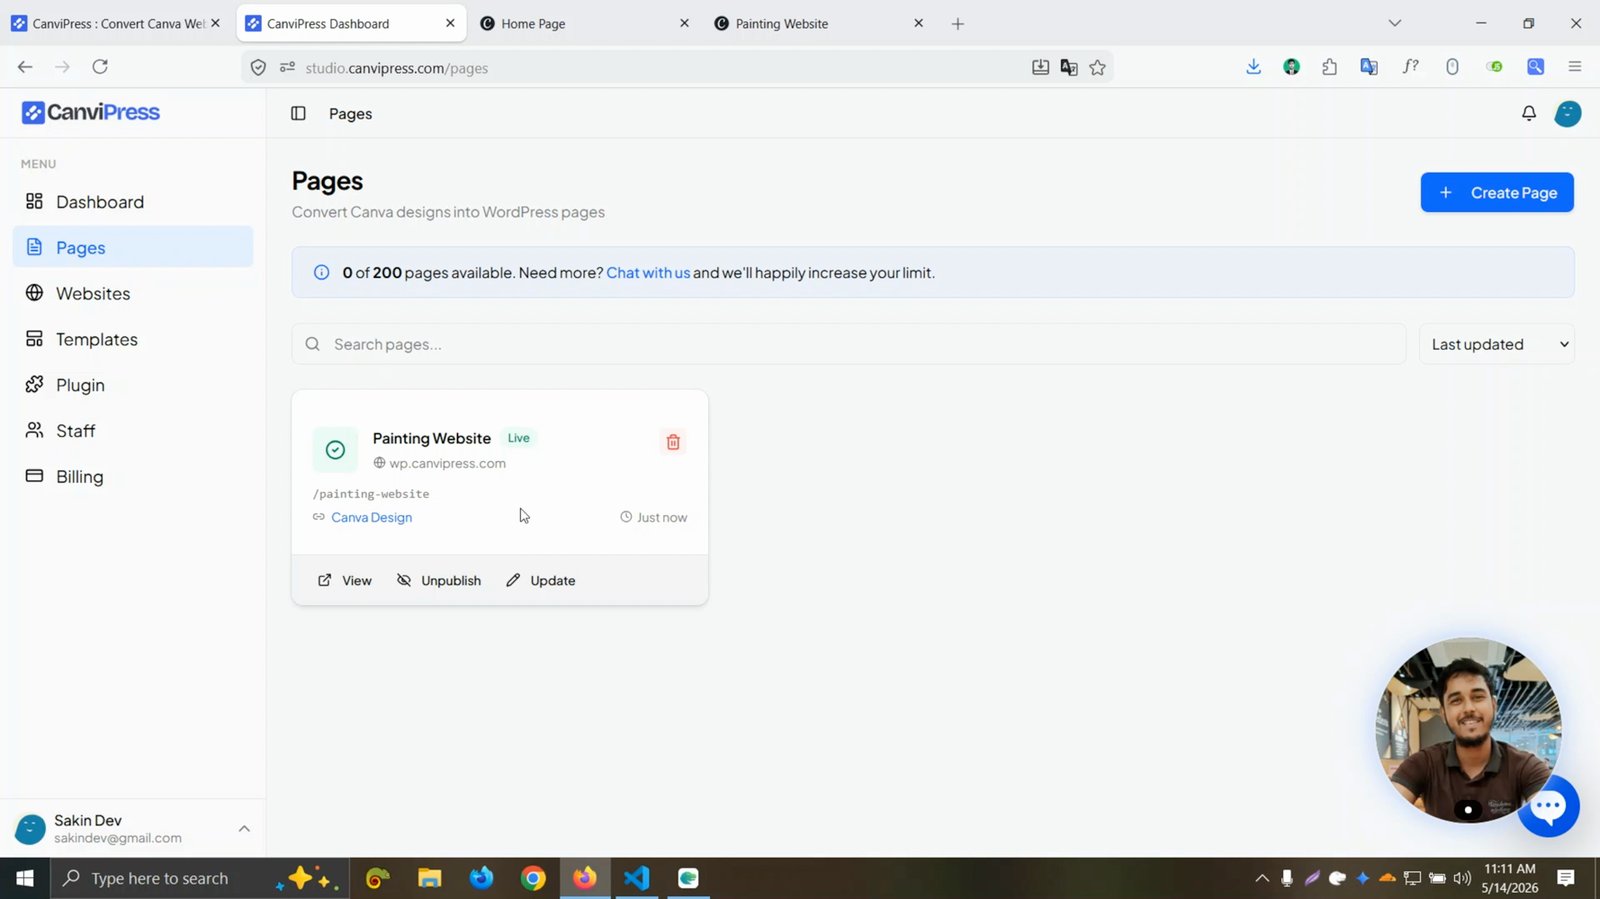Click the green check status icon on Painting Website
The width and height of the screenshot is (1600, 899).
(x=335, y=450)
